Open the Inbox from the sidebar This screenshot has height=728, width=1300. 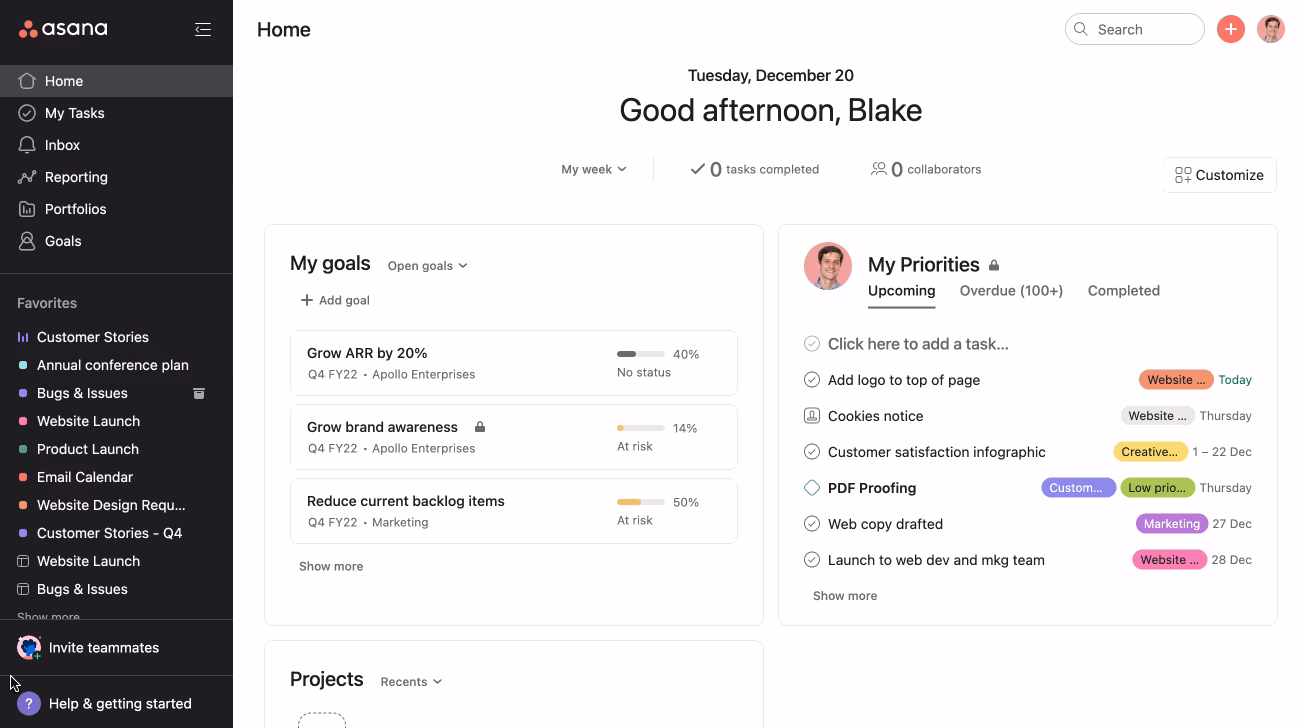point(62,145)
